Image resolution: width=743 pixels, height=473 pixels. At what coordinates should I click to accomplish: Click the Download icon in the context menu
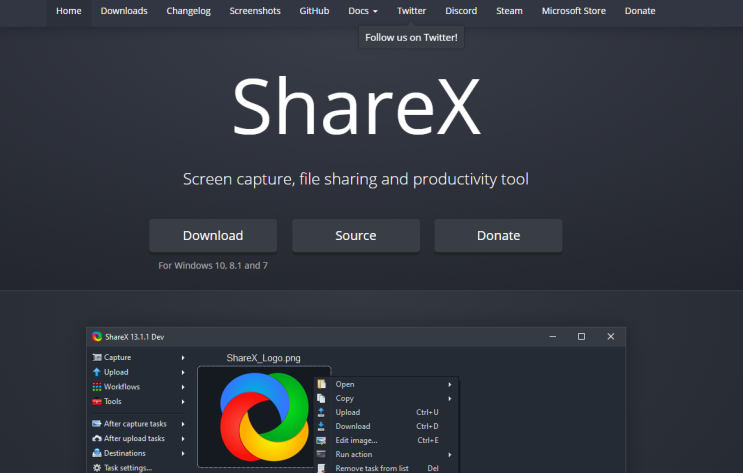click(x=321, y=426)
